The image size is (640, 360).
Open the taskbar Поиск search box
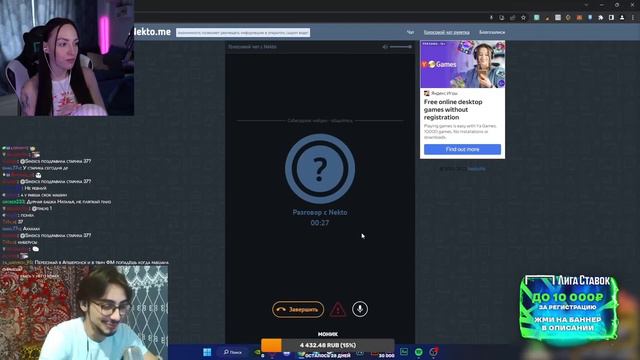(233, 352)
